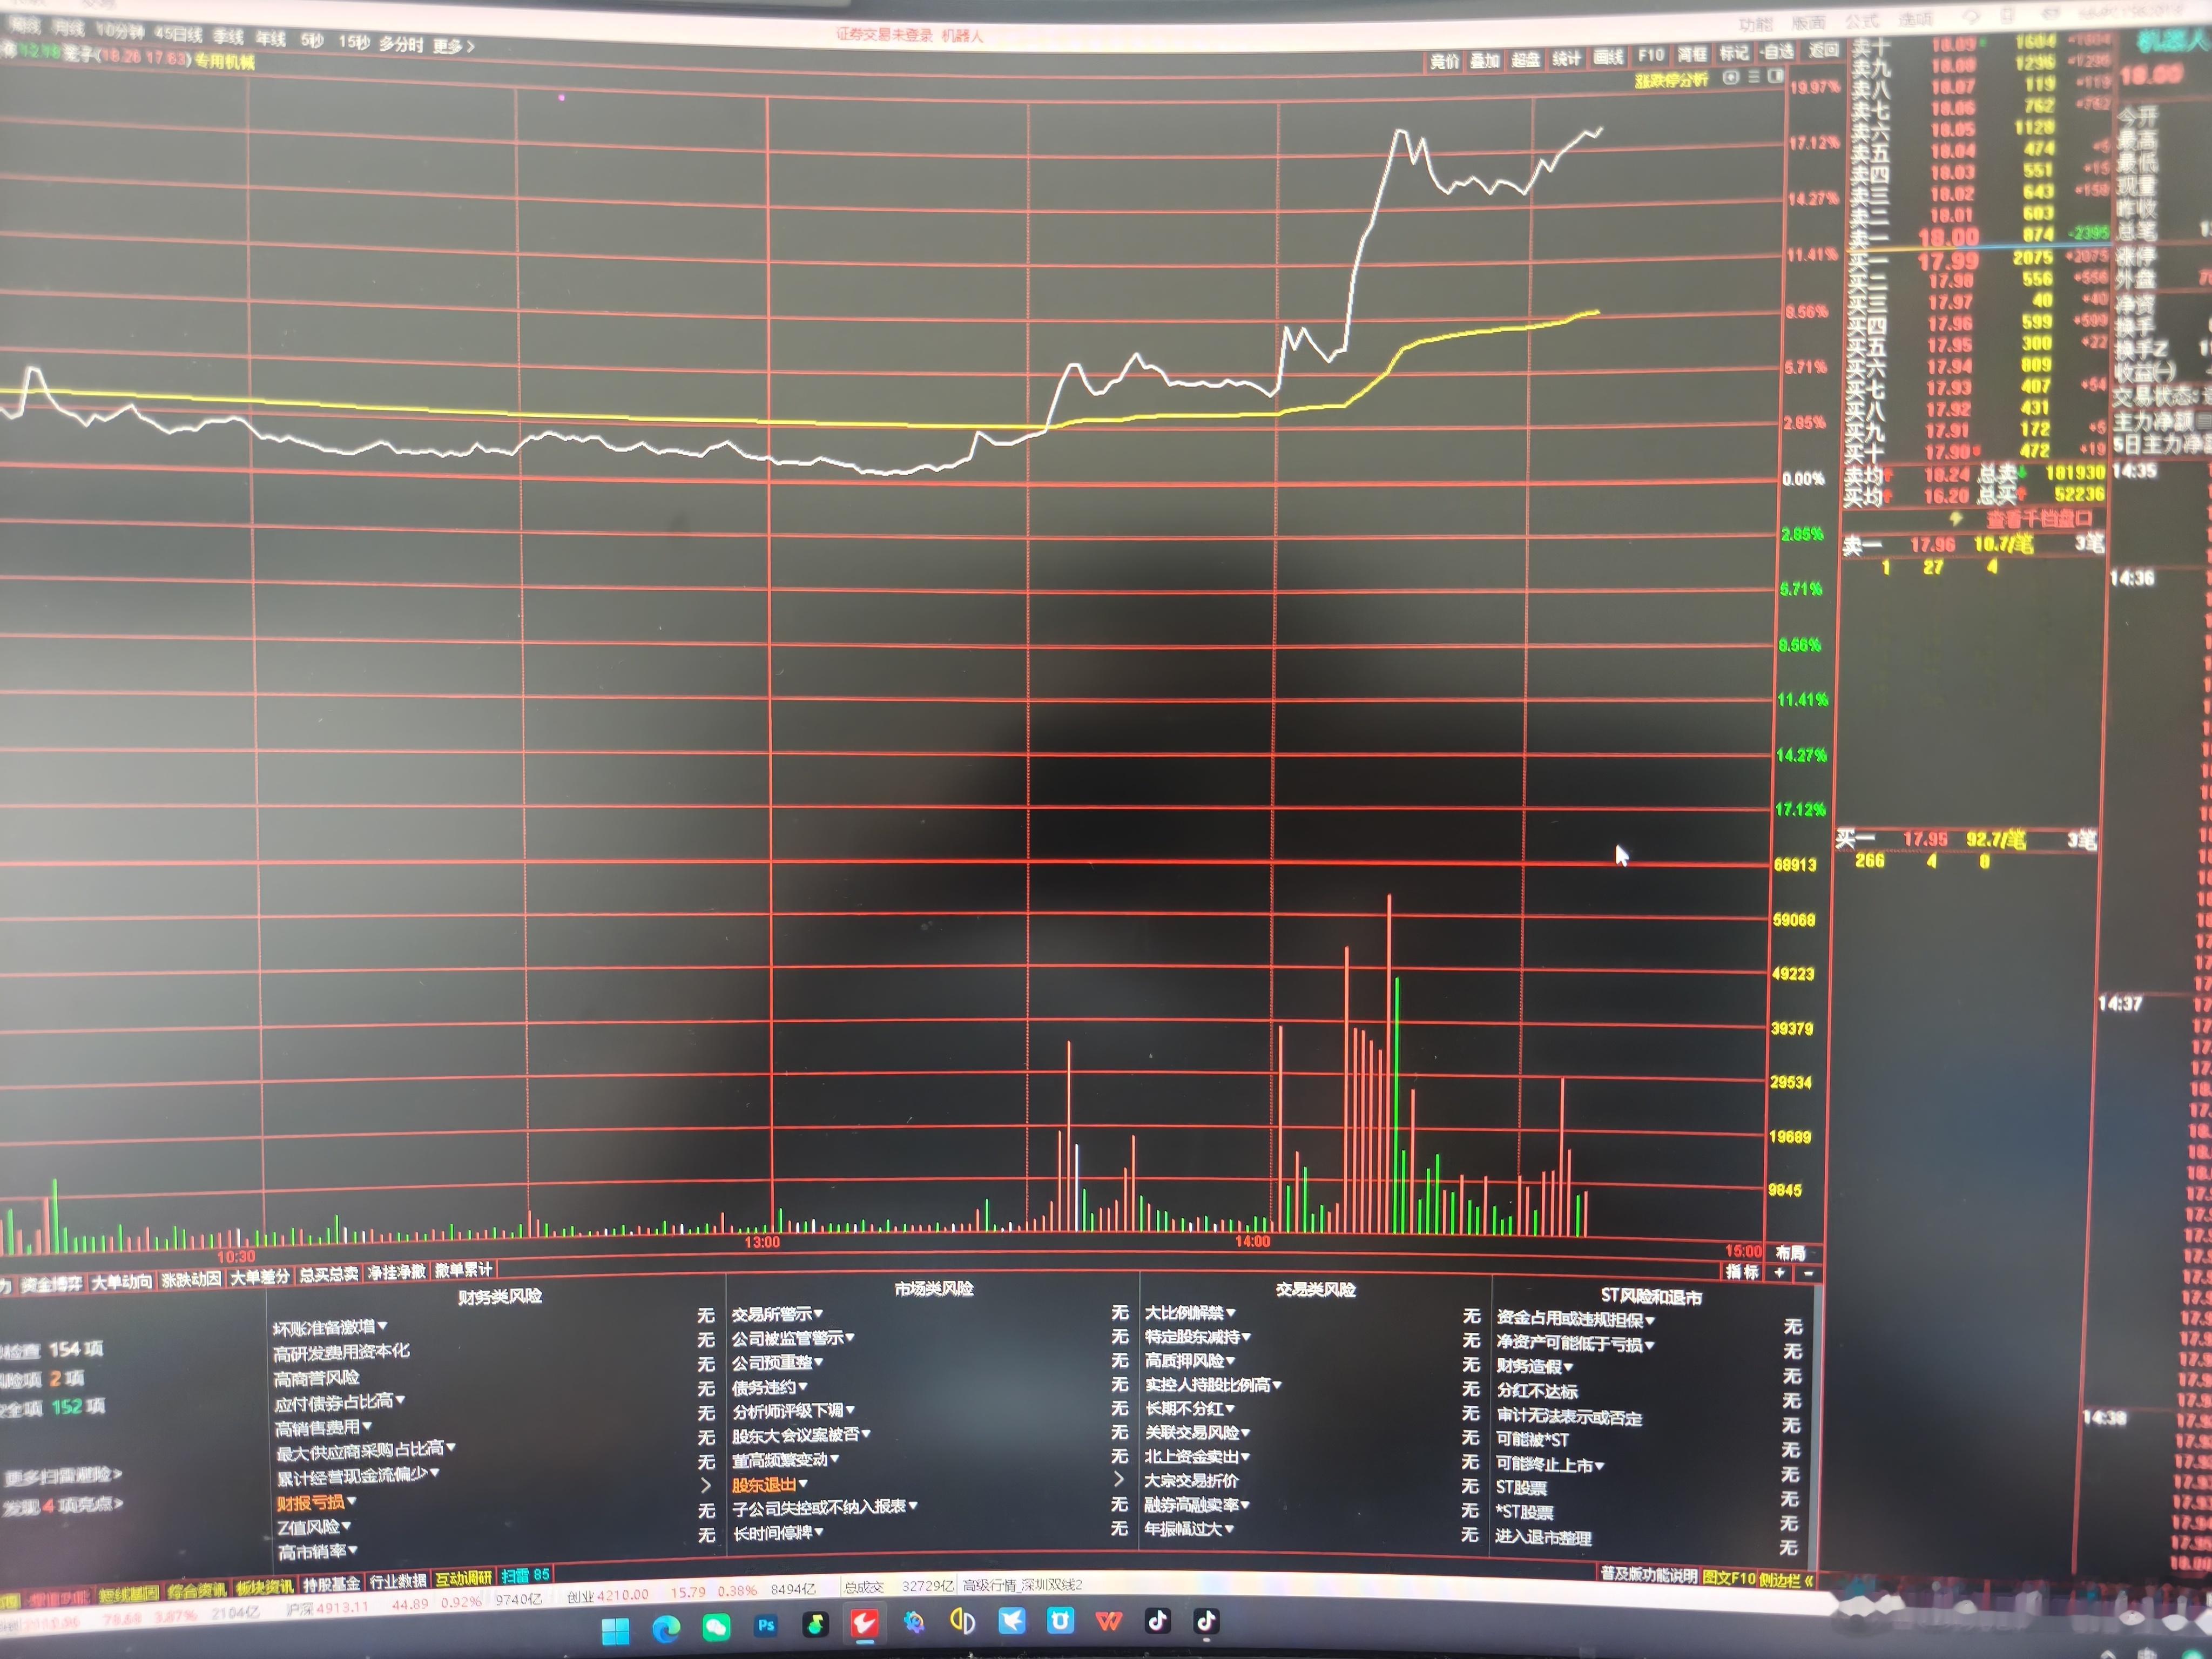Open the 互动调研 bottom tab
Viewport: 2212px width, 1659px height.
[464, 1578]
